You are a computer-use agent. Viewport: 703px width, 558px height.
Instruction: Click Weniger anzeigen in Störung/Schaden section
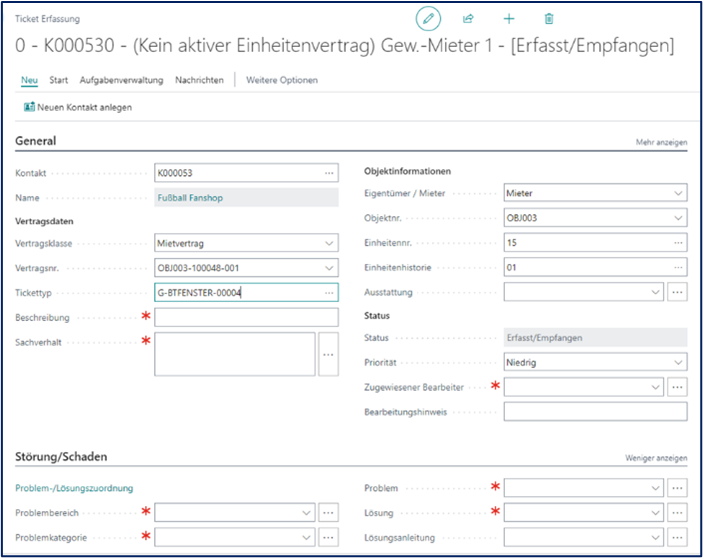tap(655, 458)
